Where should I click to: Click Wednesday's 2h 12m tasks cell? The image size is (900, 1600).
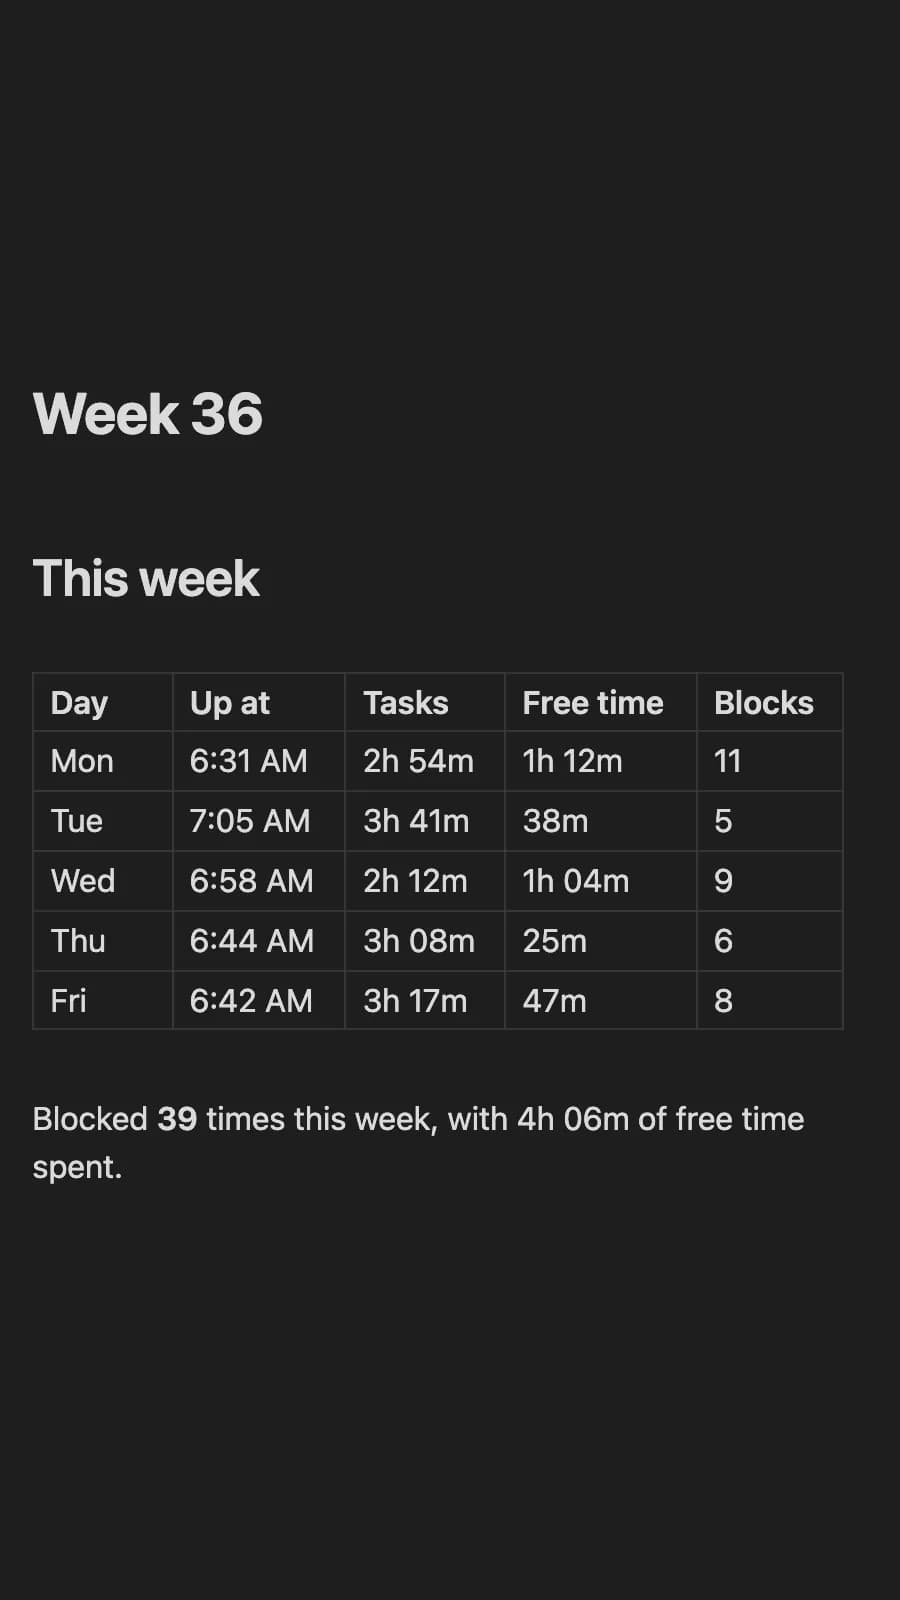point(425,881)
